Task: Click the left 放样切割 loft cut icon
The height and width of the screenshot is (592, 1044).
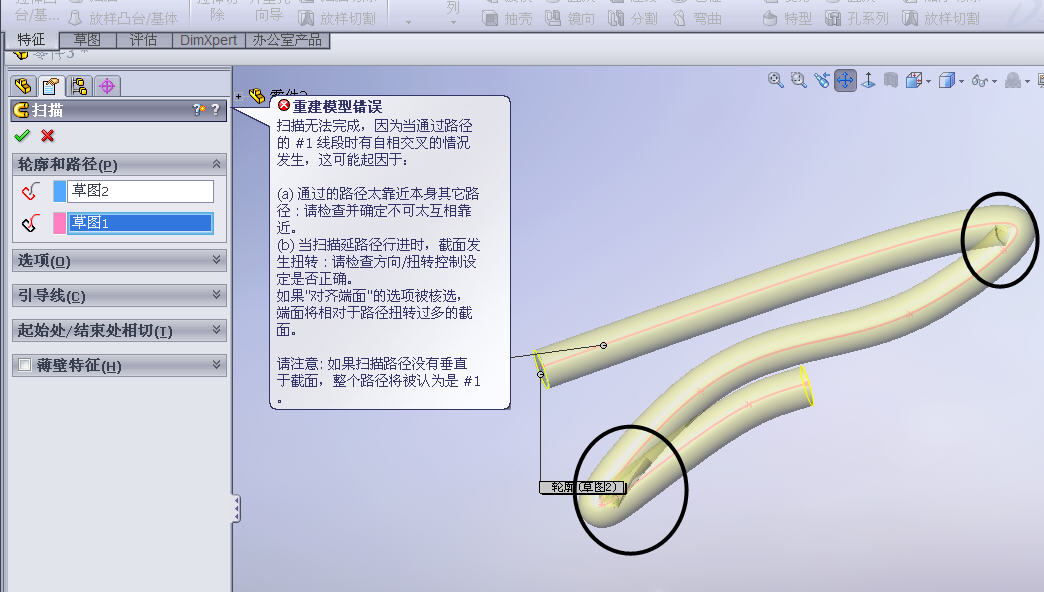Action: point(306,18)
